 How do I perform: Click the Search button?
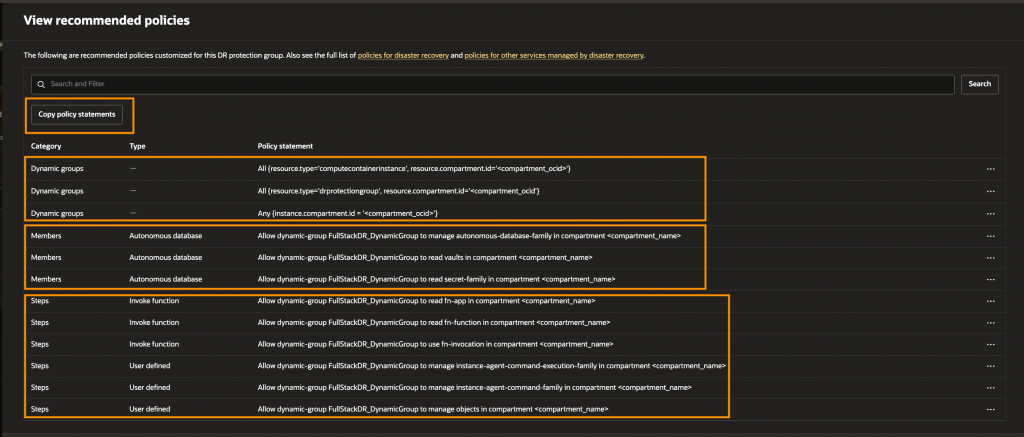(979, 84)
